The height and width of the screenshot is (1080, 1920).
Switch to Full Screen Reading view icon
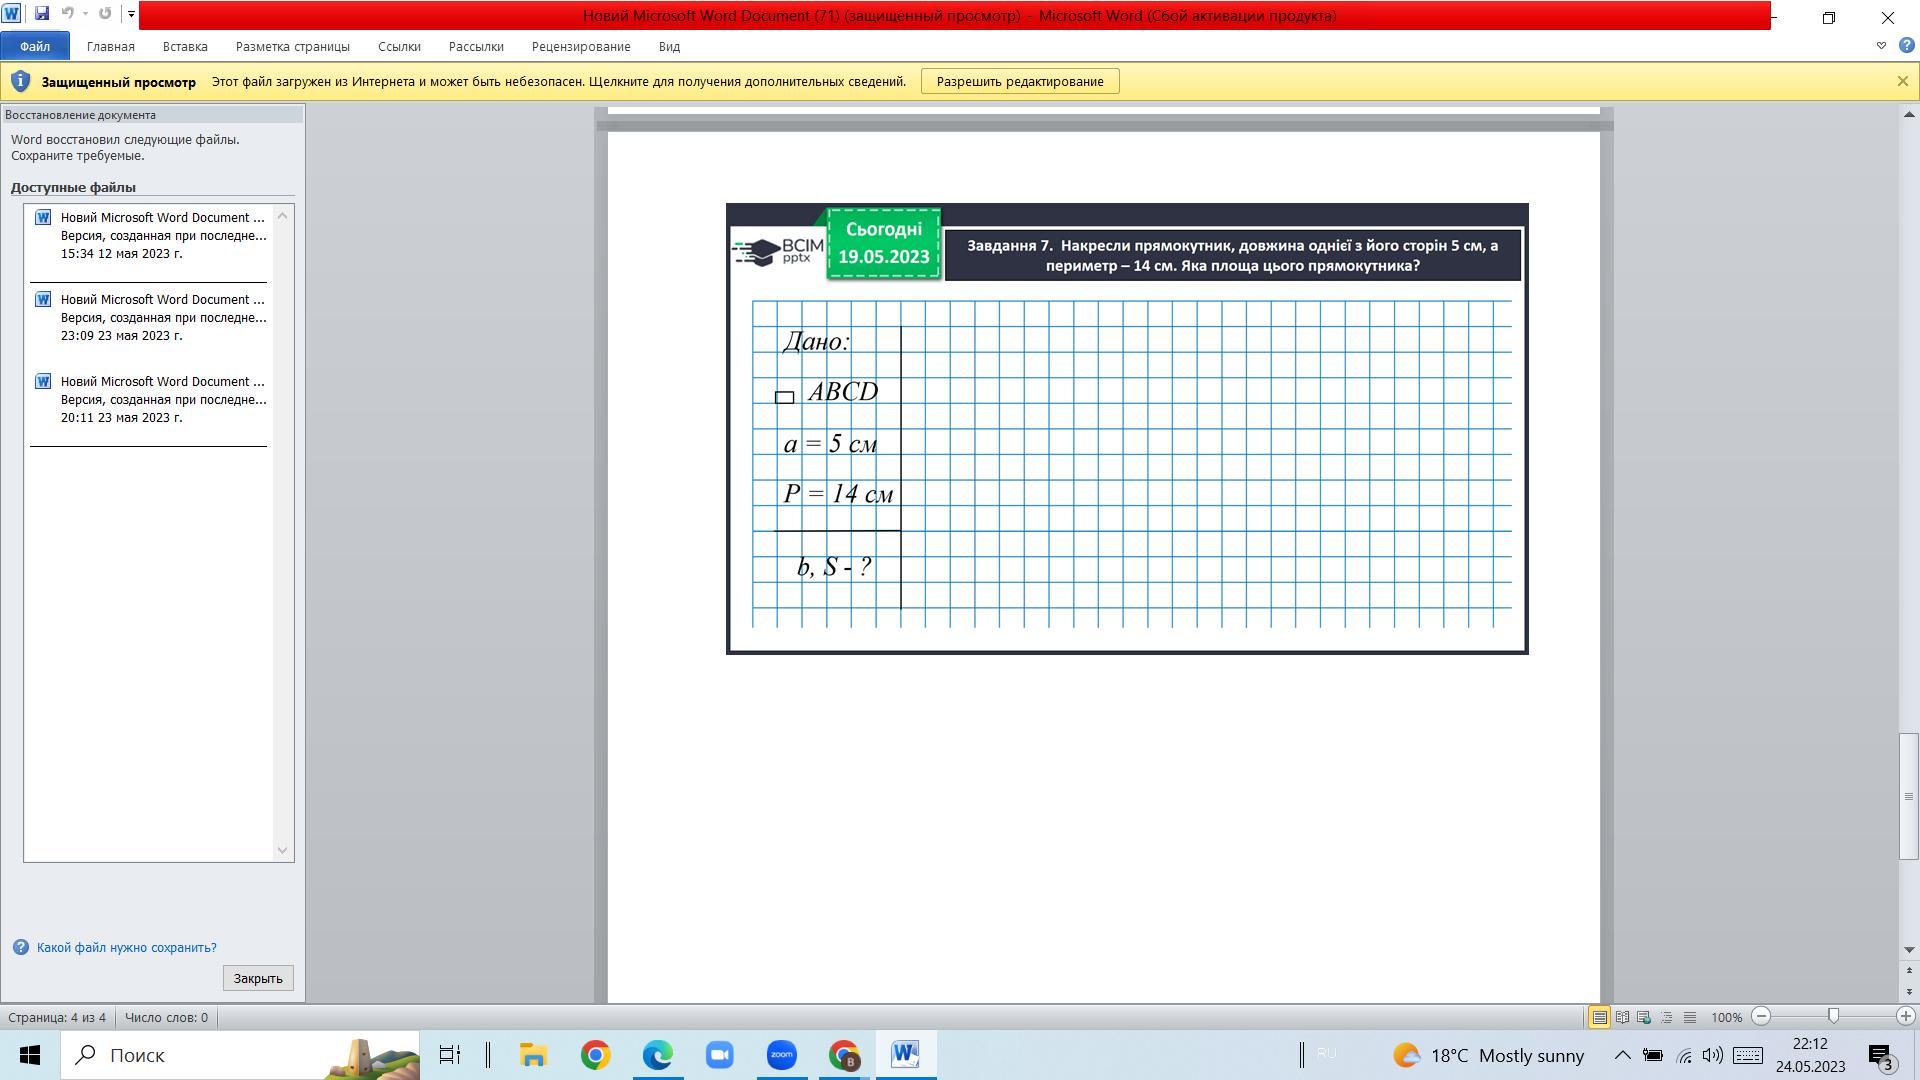point(1622,1017)
